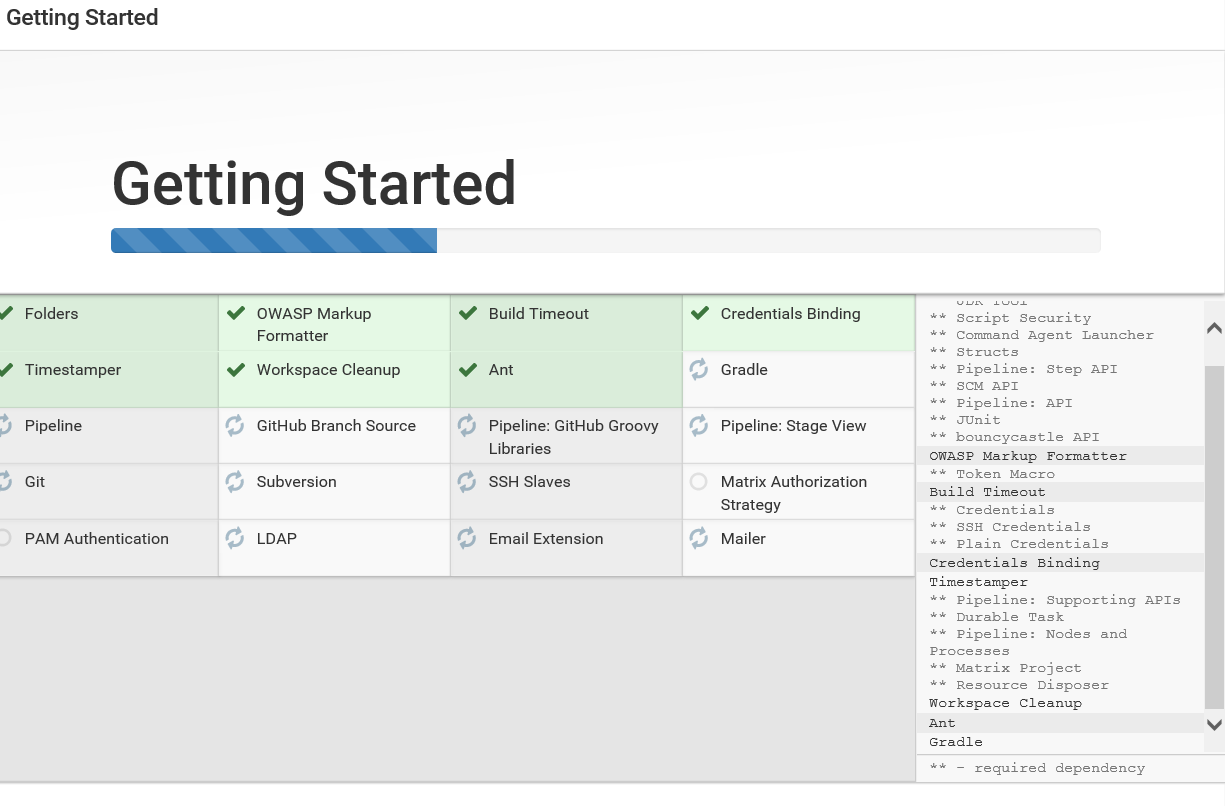Click '** Command Agent Launcher' log entry

[1041, 335]
